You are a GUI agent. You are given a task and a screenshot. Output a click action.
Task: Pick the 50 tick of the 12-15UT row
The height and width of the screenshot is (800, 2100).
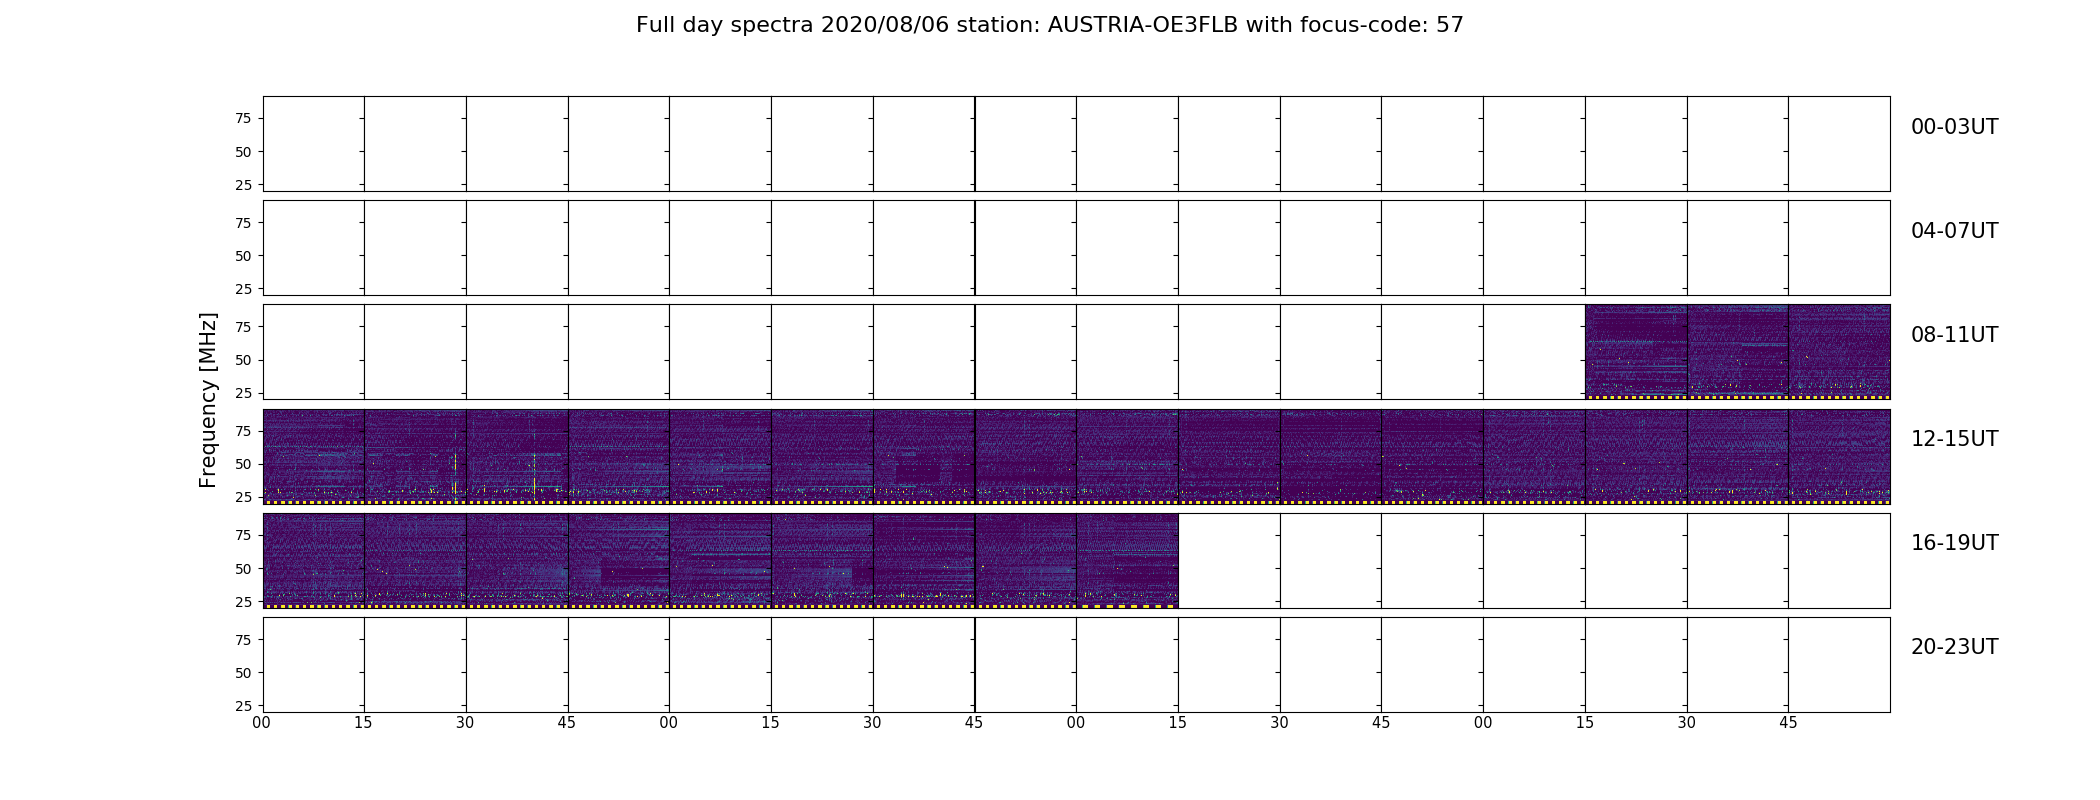[243, 464]
